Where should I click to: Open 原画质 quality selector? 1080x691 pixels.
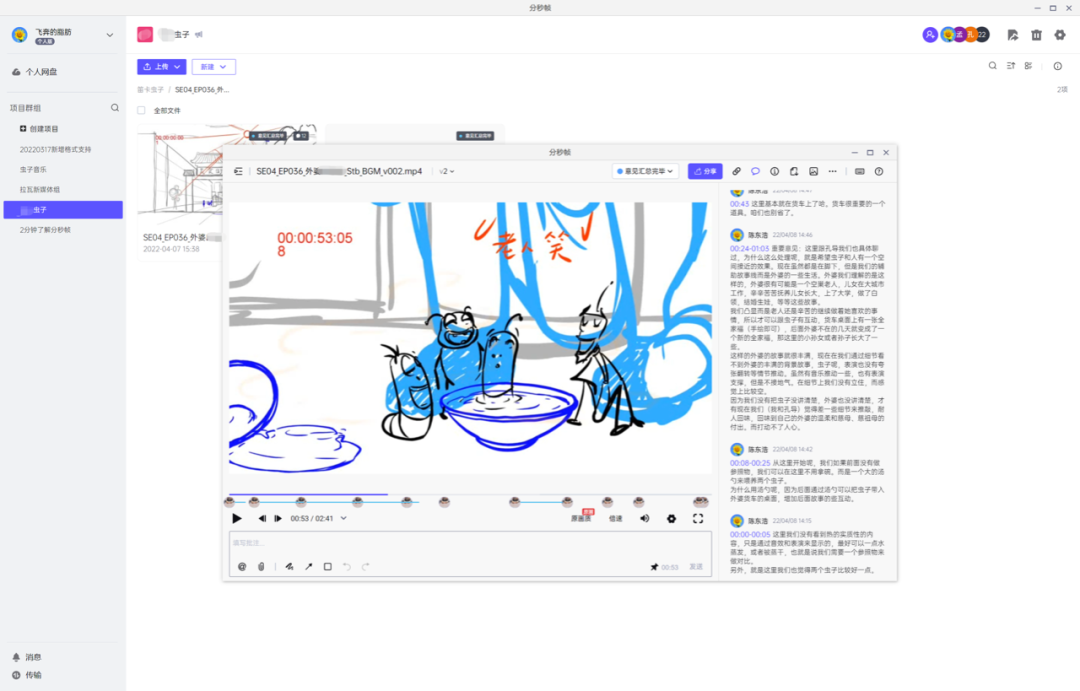(581, 518)
